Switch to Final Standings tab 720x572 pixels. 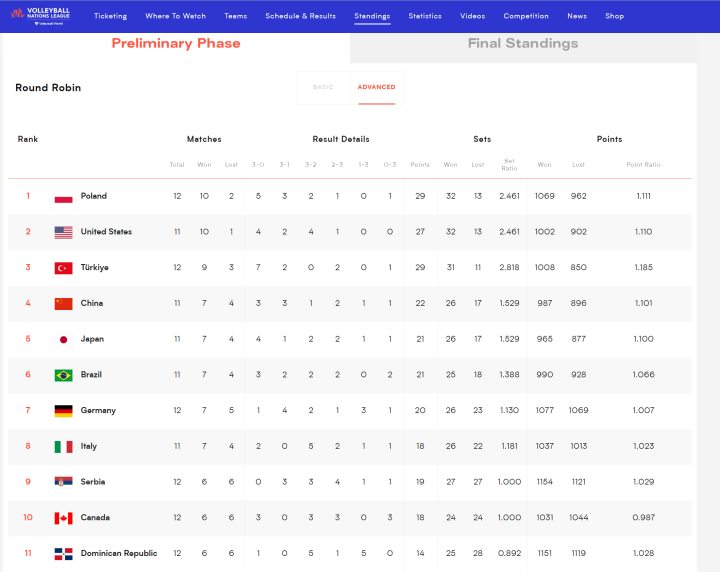pos(523,43)
